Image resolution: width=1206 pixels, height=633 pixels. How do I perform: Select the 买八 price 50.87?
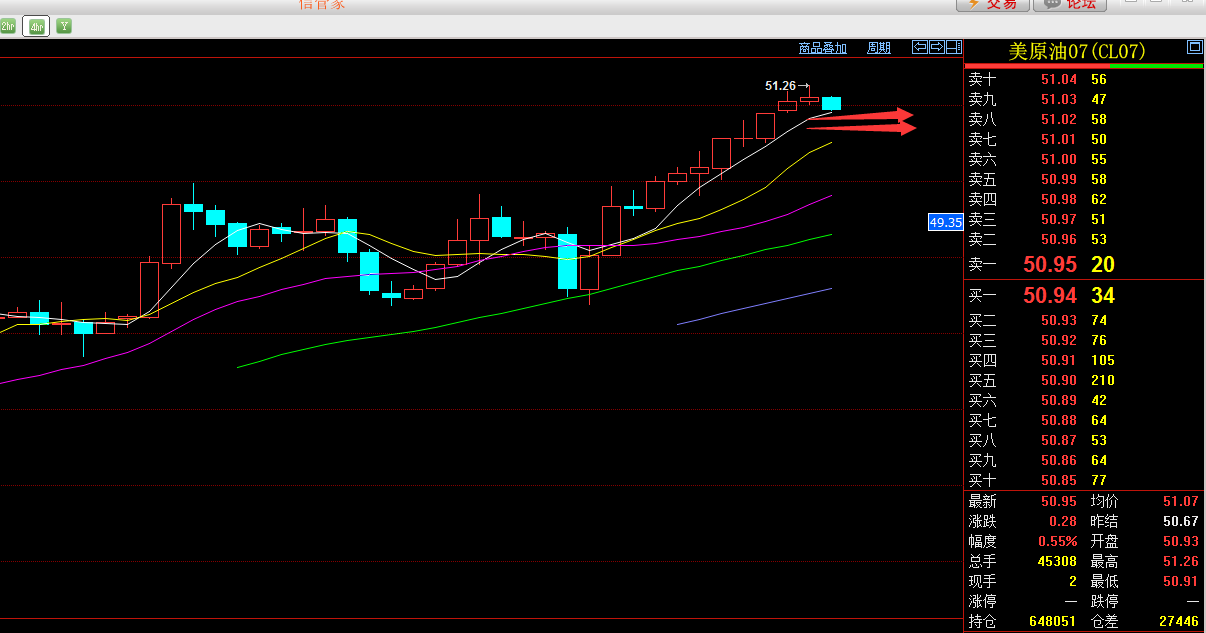[1059, 440]
